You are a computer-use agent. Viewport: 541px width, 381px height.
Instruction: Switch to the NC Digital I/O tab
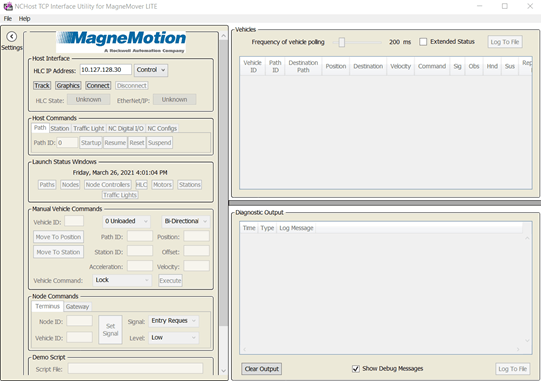tap(126, 128)
